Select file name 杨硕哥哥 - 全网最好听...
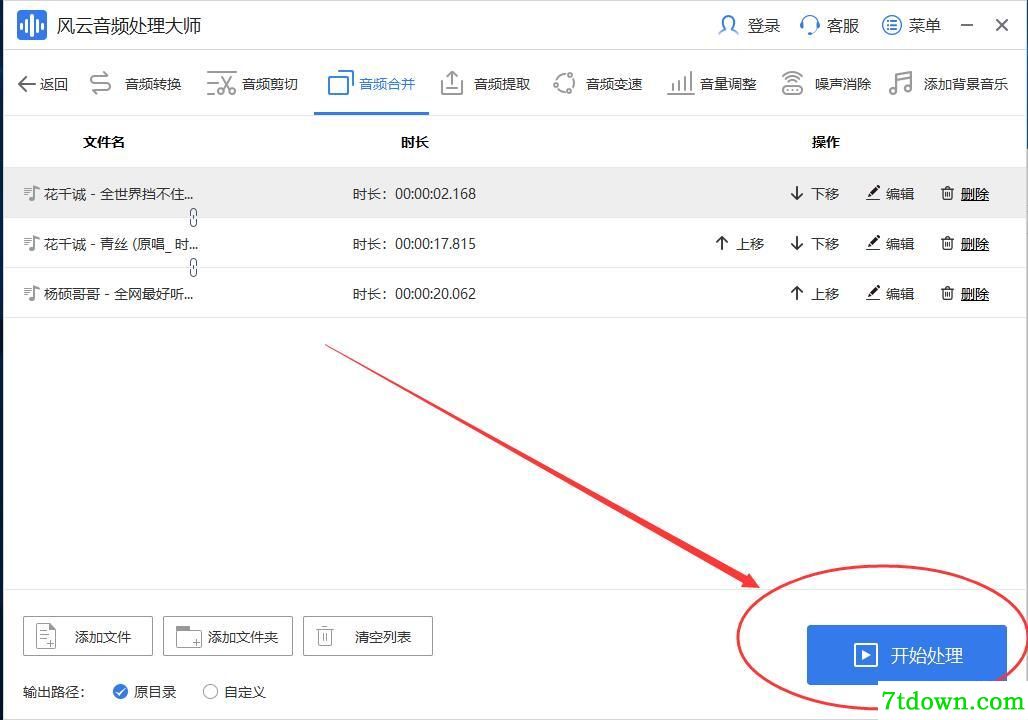Viewport: 1028px width, 720px height. click(x=119, y=293)
